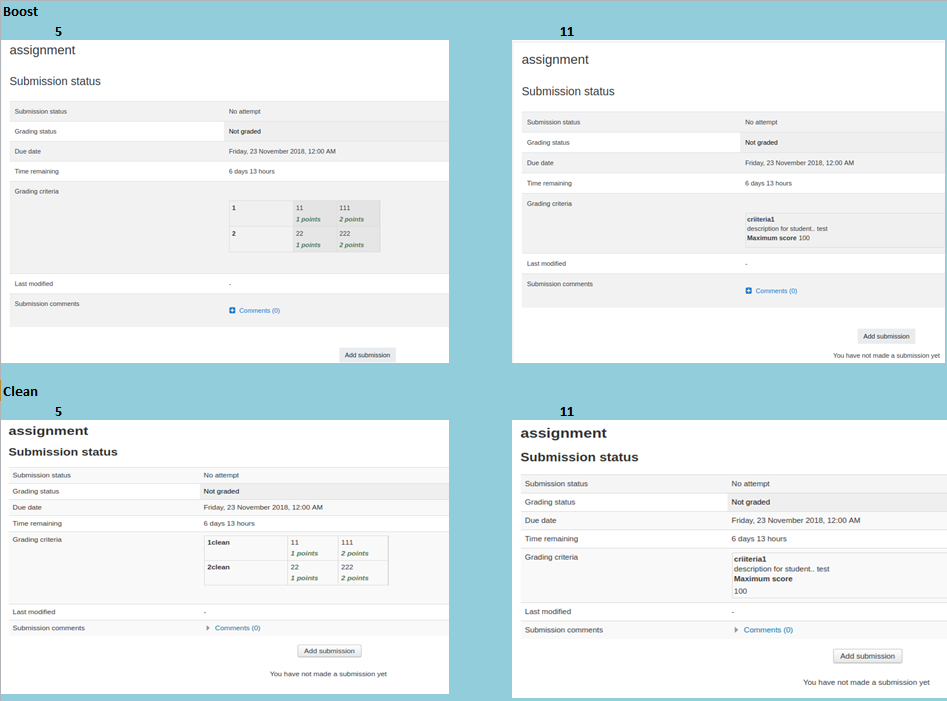
Task: Click criterion '1' in Boost 5 rubric
Action: [261, 213]
